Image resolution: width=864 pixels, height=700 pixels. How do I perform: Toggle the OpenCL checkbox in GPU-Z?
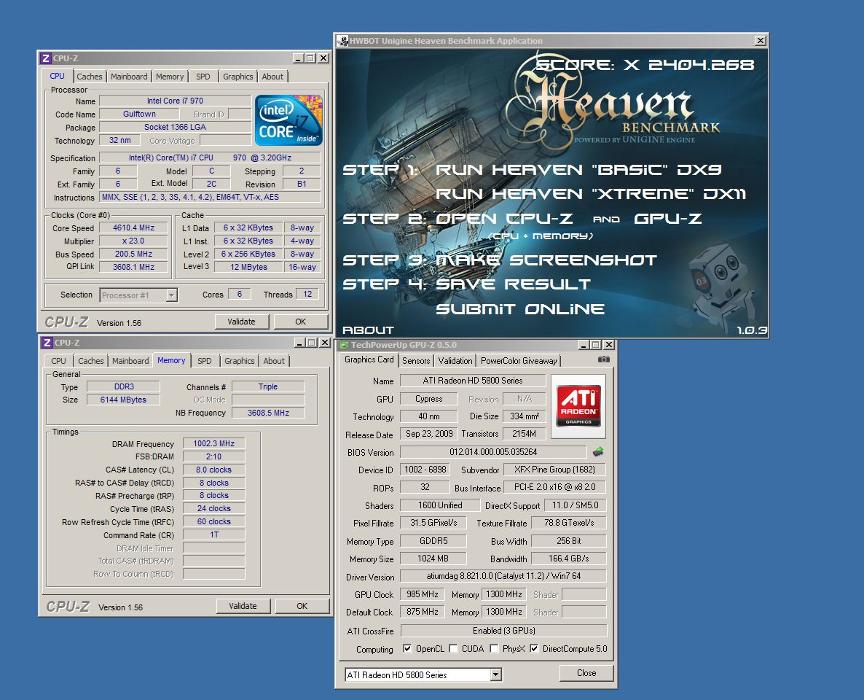click(x=407, y=649)
